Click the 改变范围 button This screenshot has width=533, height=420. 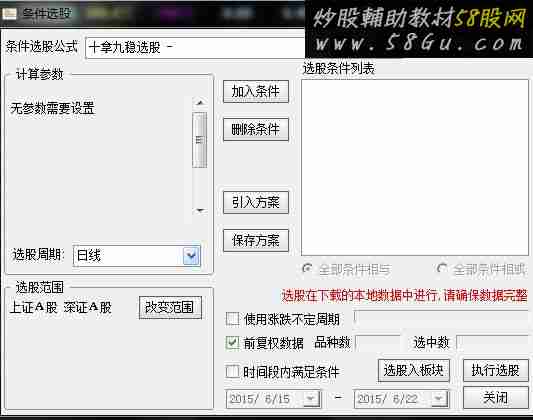click(x=170, y=308)
